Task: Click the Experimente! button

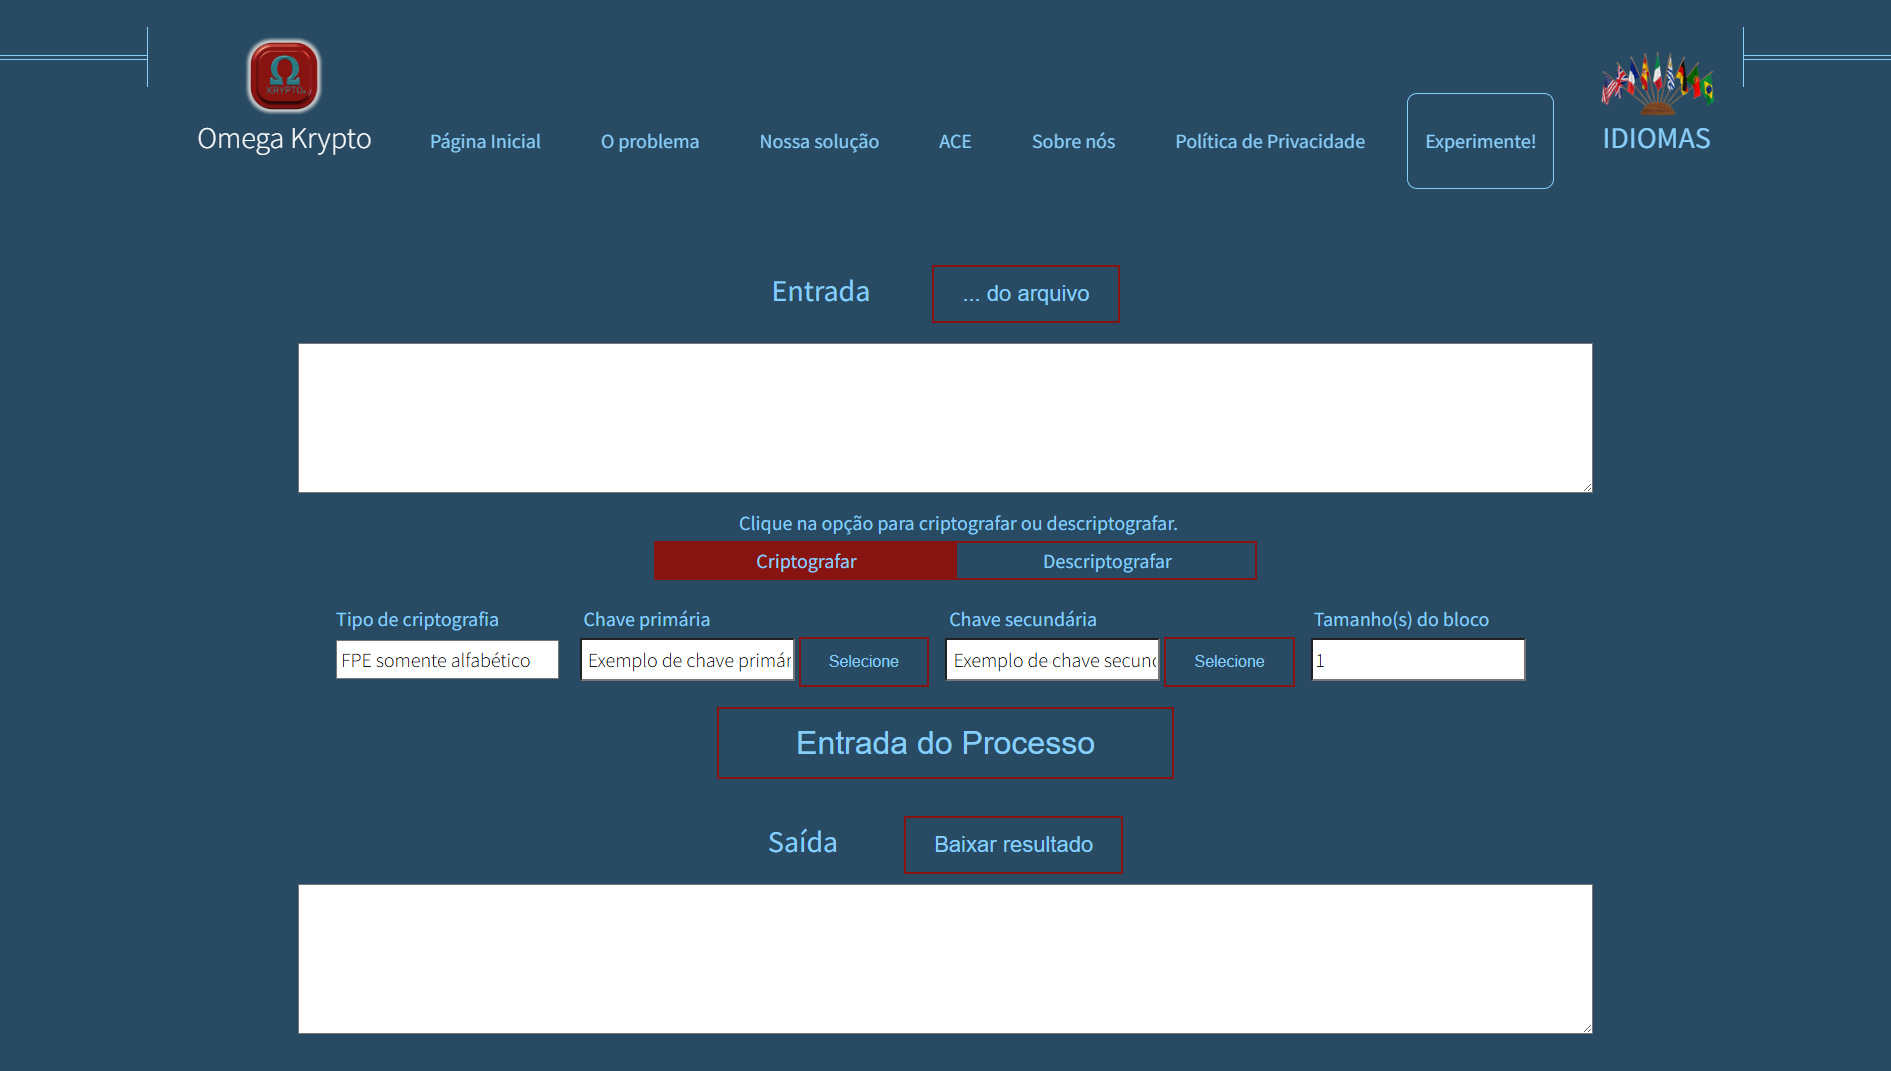Action: click(1479, 141)
